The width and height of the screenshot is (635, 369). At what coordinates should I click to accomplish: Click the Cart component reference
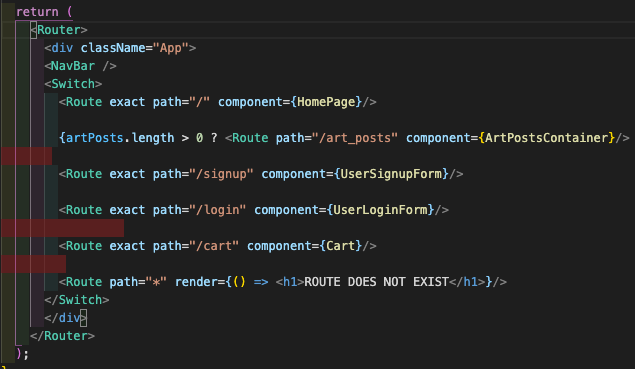[x=341, y=246]
